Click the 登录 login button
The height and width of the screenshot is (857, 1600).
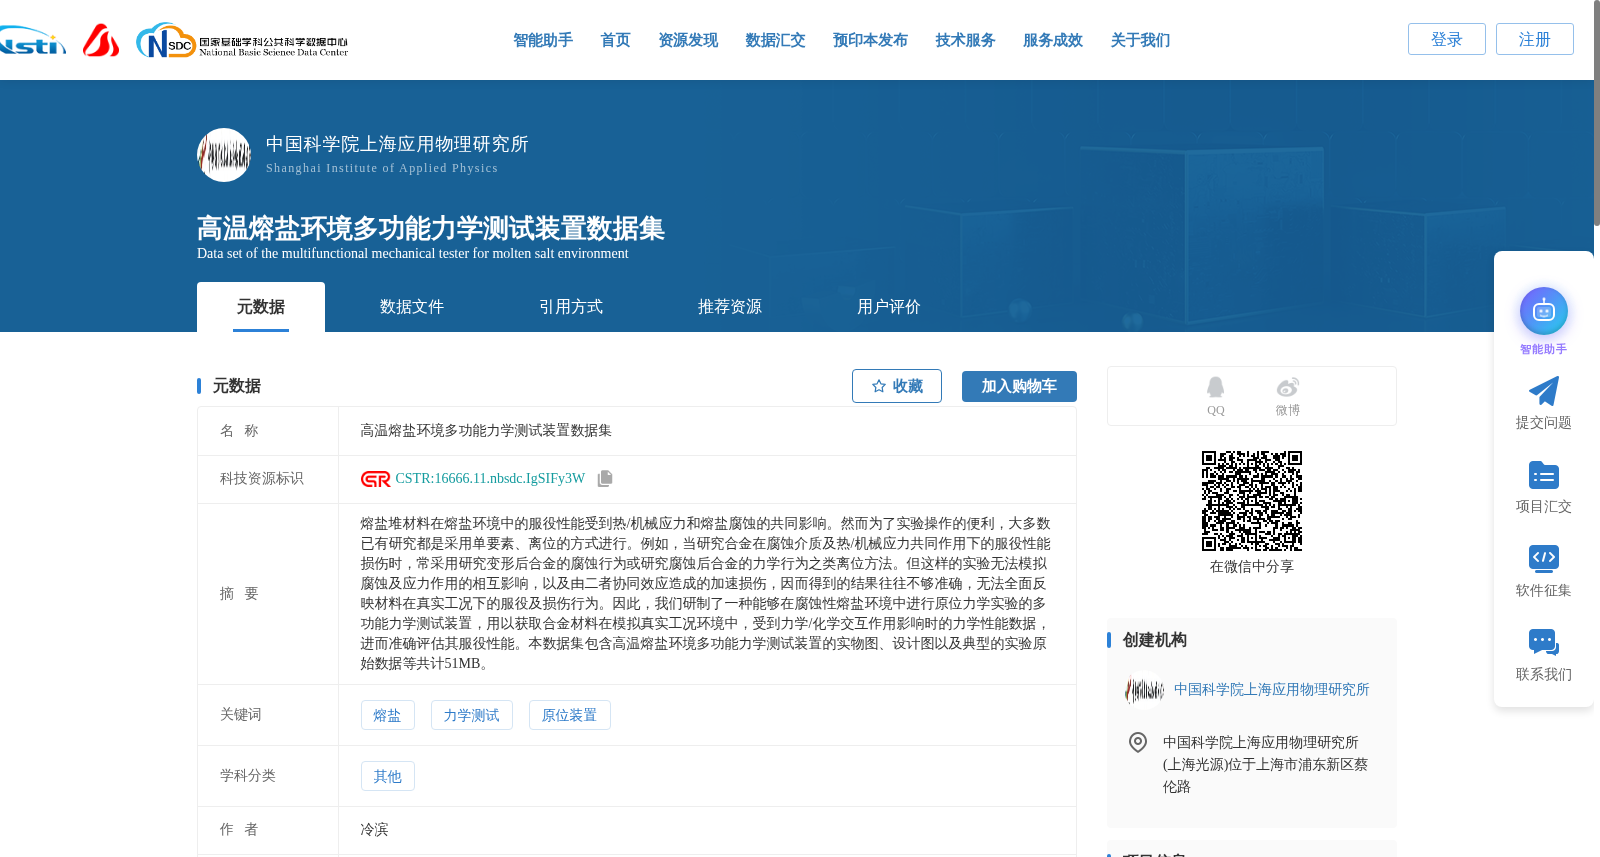(x=1447, y=39)
